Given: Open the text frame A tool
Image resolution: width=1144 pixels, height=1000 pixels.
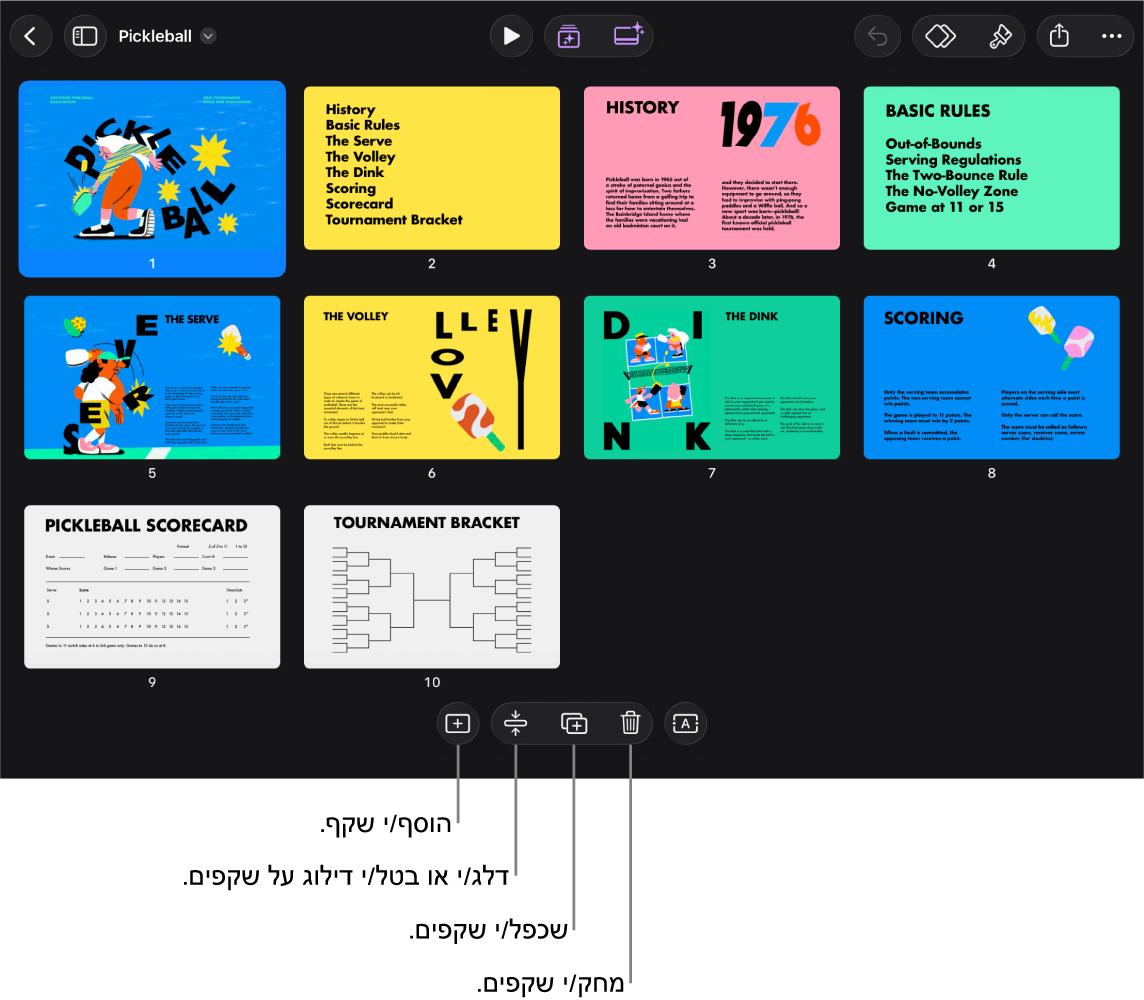Looking at the screenshot, I should pyautogui.click(x=686, y=724).
